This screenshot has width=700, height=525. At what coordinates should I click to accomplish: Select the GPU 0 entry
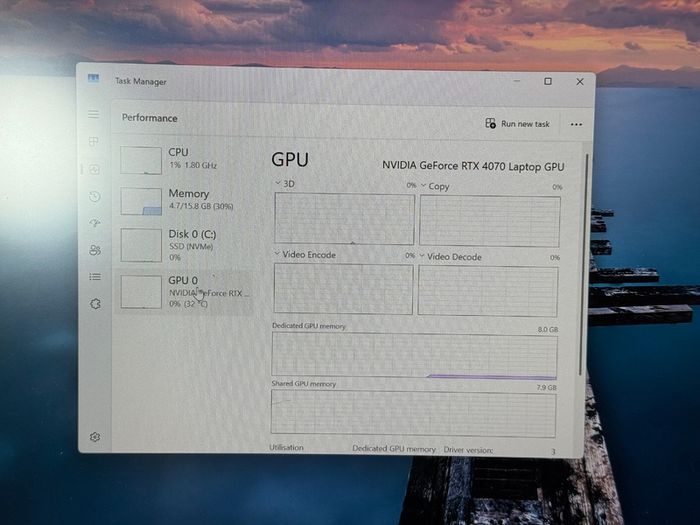[184, 292]
